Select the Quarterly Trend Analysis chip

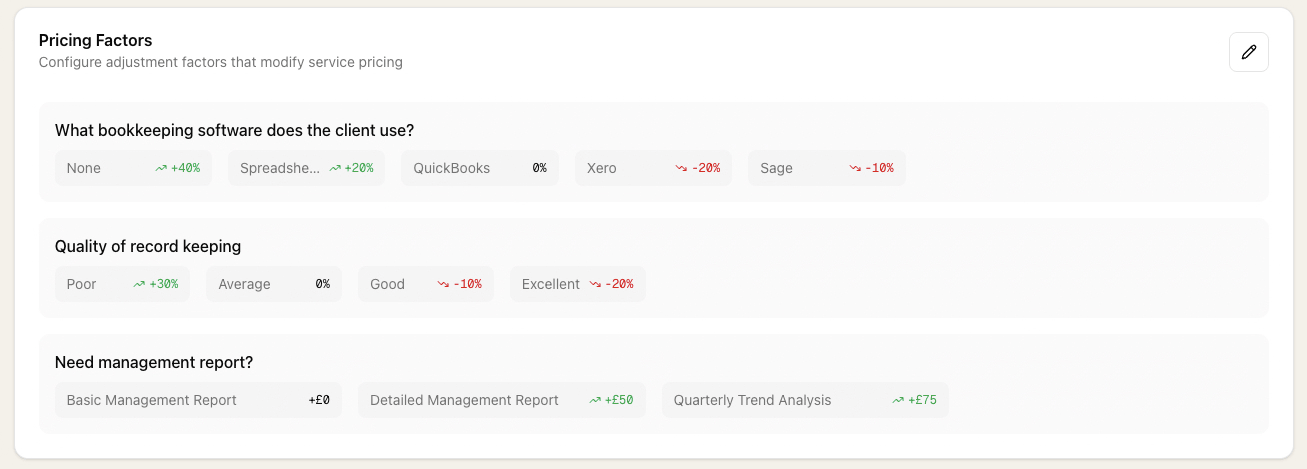(805, 400)
